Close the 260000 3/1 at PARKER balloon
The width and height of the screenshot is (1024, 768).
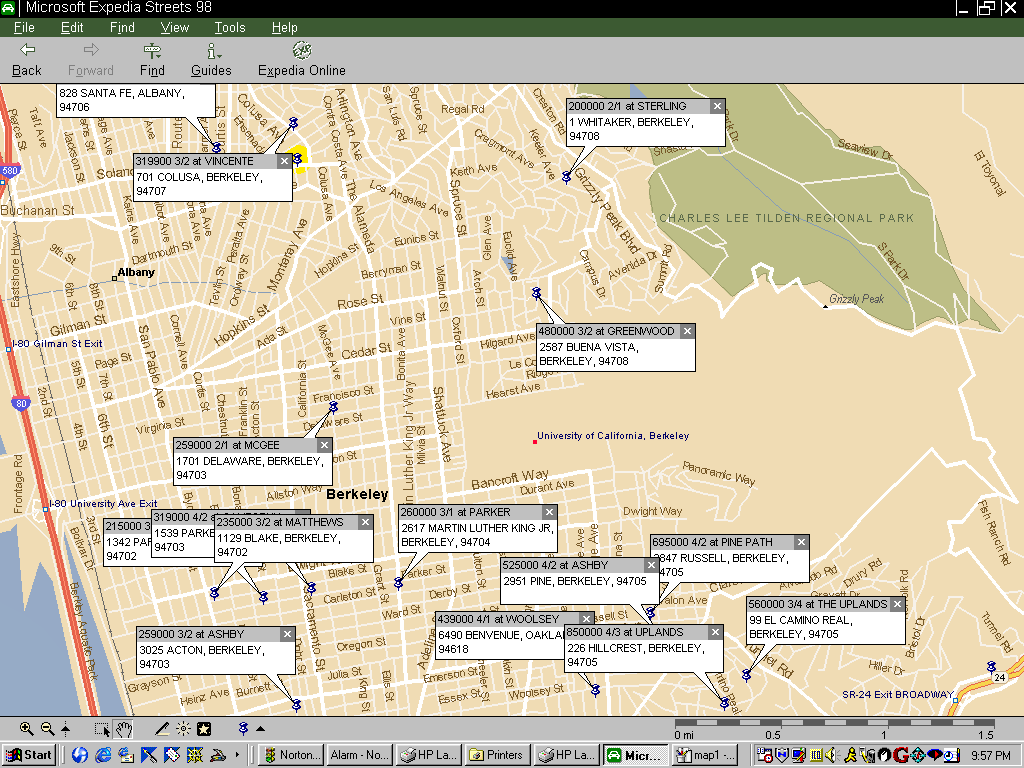click(550, 512)
